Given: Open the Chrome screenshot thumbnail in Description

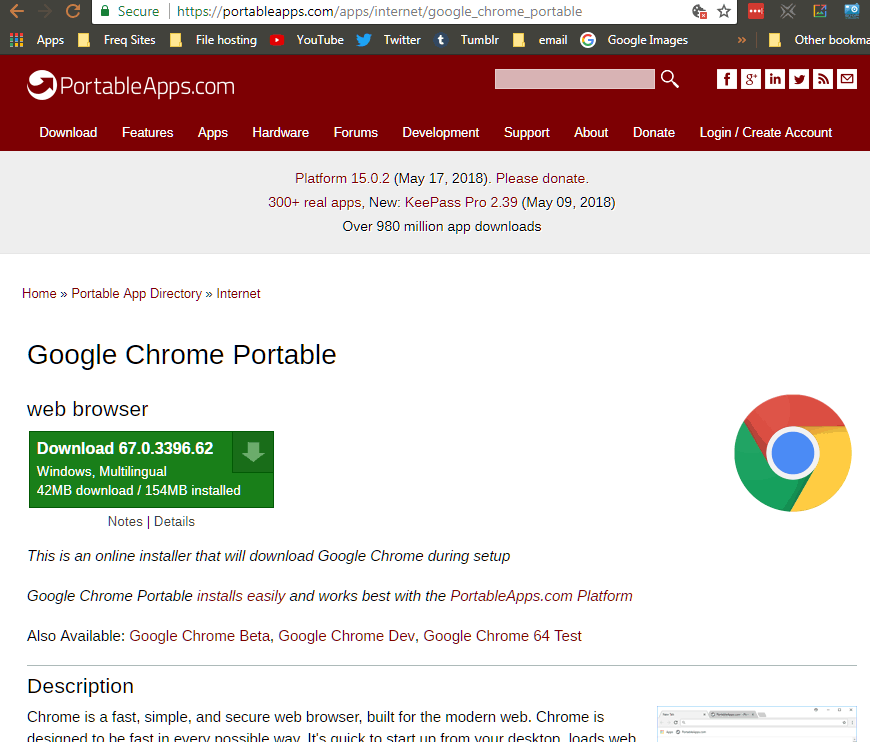Looking at the screenshot, I should coord(757,724).
